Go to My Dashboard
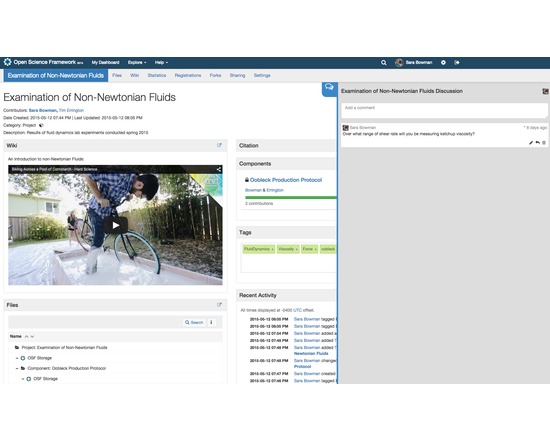Viewport: 550px width, 440px height. (105, 62)
